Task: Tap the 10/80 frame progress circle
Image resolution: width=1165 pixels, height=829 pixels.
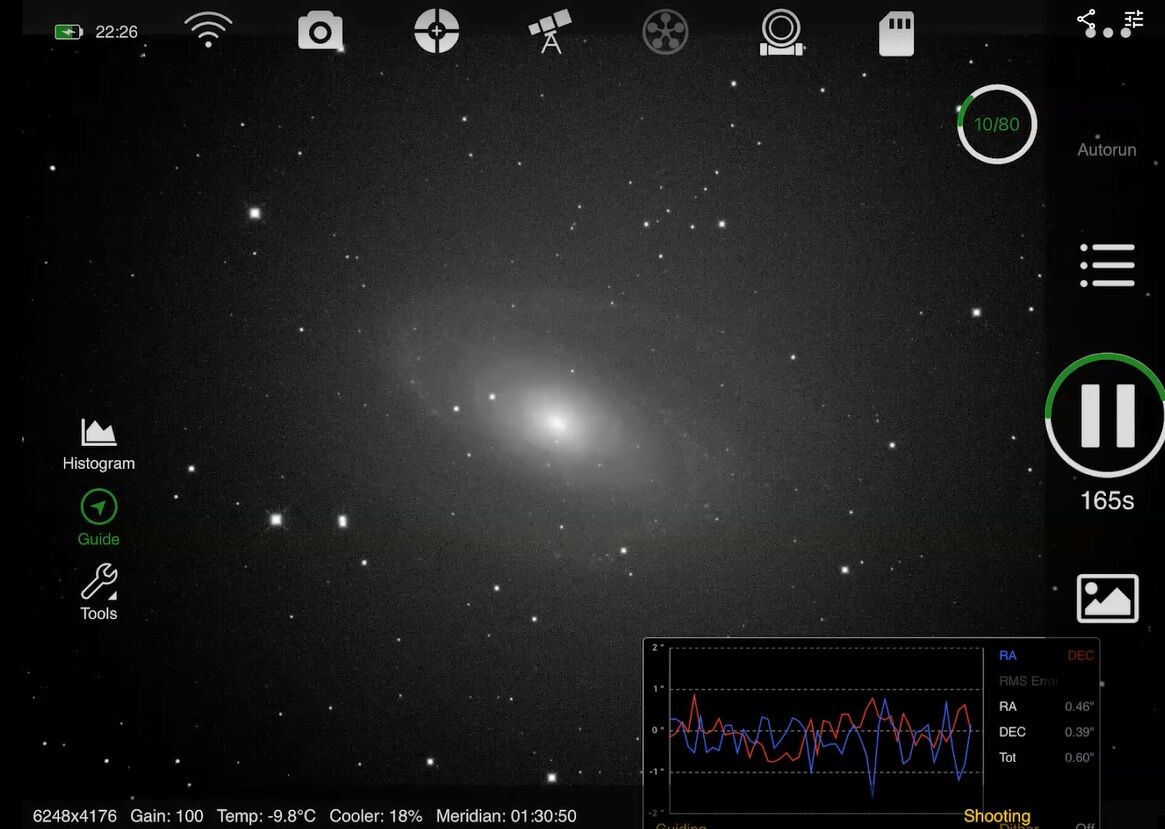Action: click(x=996, y=124)
